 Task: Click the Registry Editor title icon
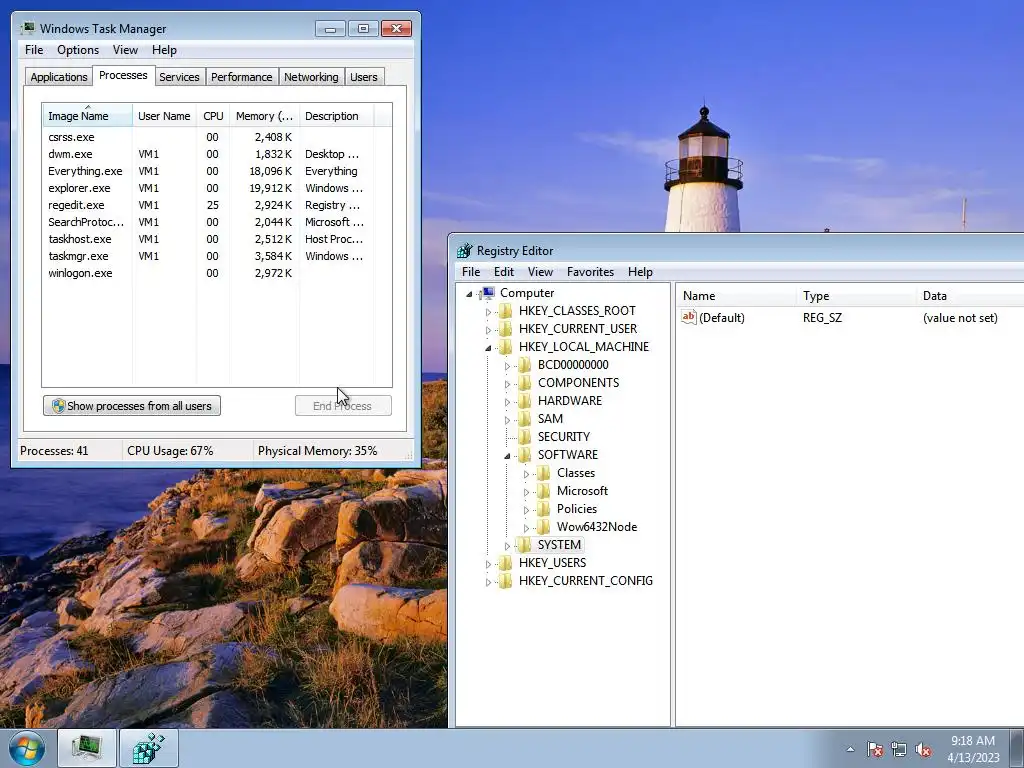click(464, 251)
